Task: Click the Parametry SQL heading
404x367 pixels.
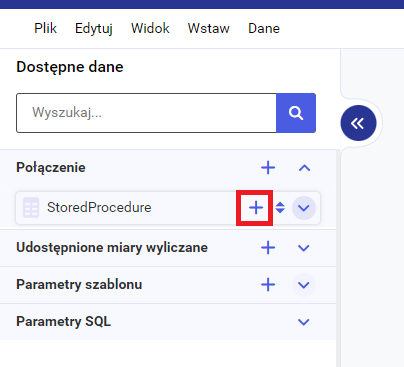Action: (x=63, y=322)
